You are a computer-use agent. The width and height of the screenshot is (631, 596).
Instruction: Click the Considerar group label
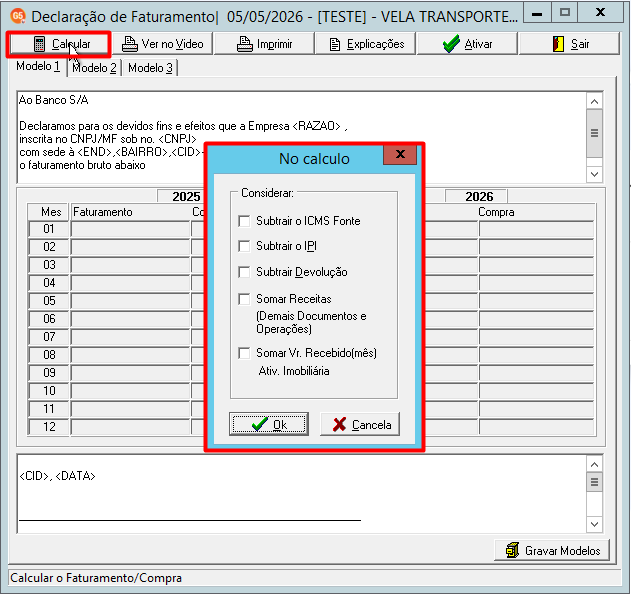(267, 193)
